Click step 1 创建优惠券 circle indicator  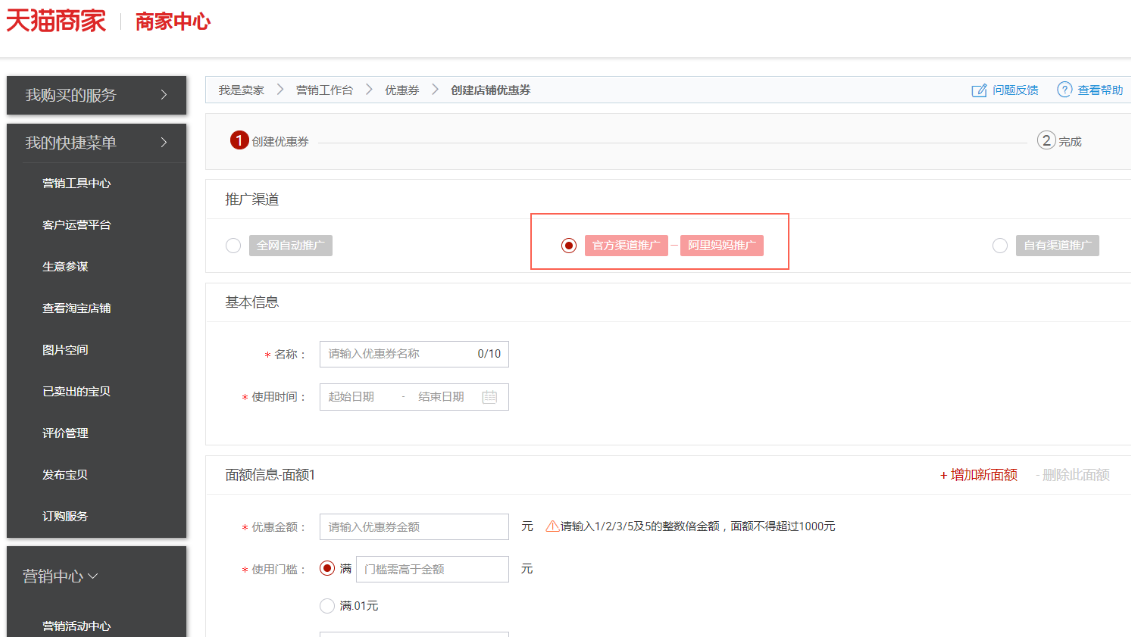[239, 140]
